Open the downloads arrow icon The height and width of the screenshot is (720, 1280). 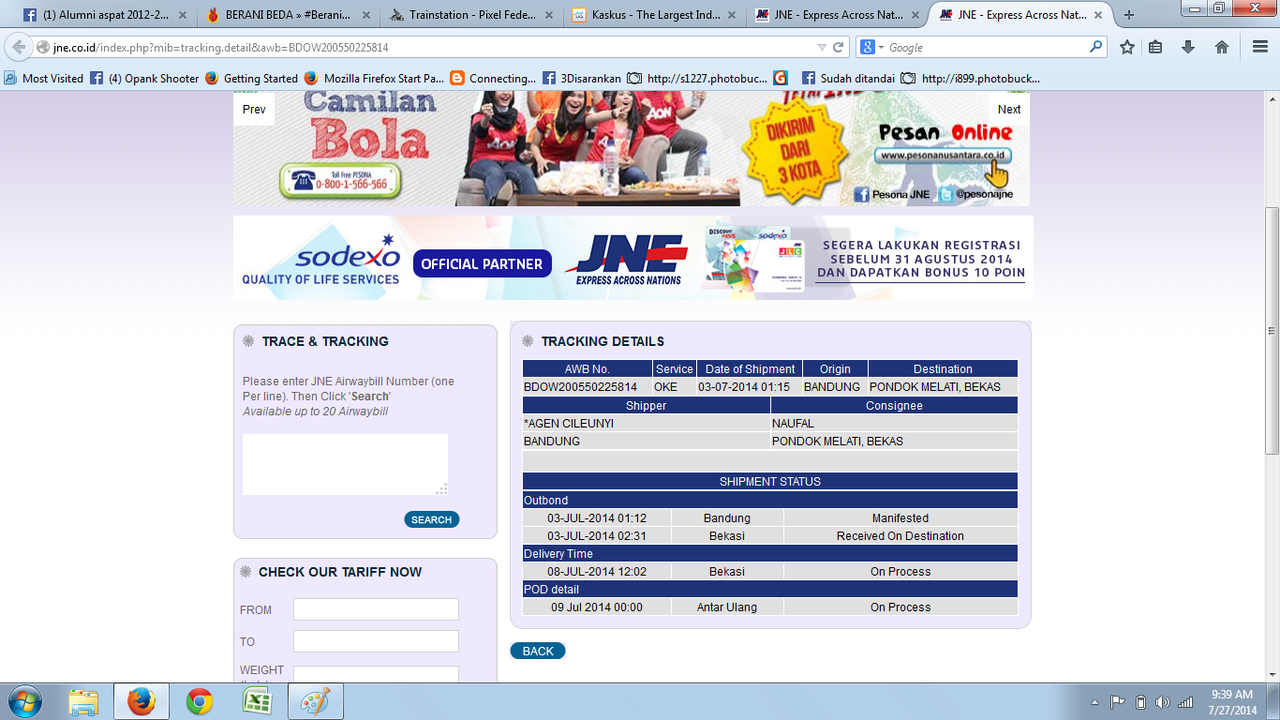(1189, 47)
